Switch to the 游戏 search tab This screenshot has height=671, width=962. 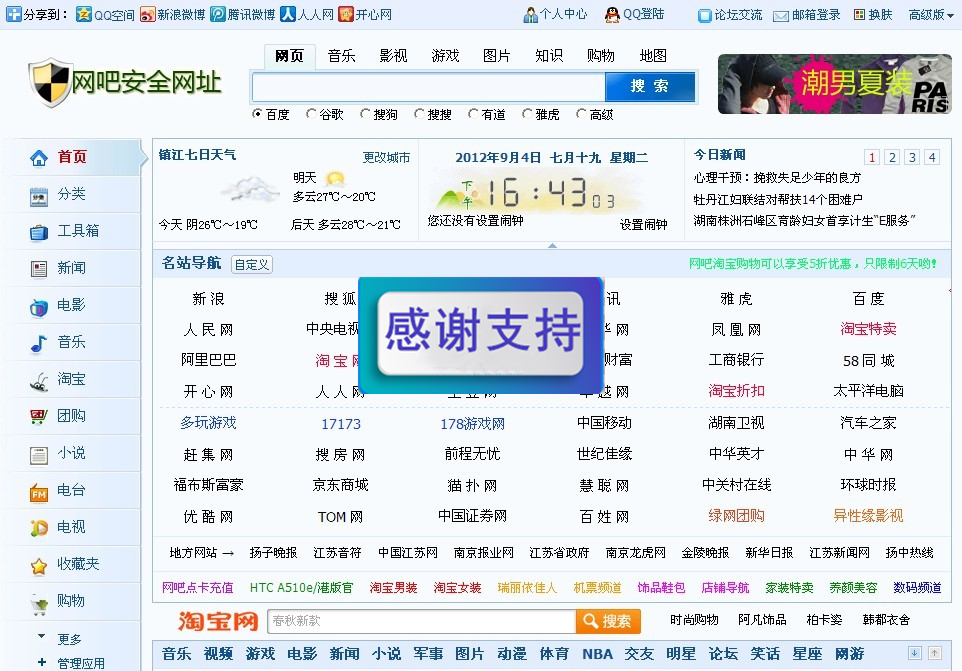445,56
